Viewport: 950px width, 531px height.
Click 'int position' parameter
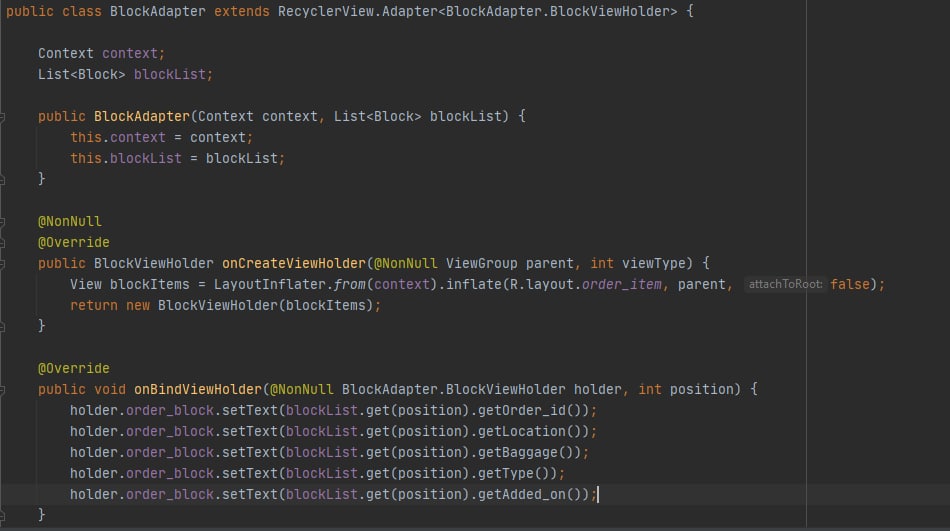686,390
